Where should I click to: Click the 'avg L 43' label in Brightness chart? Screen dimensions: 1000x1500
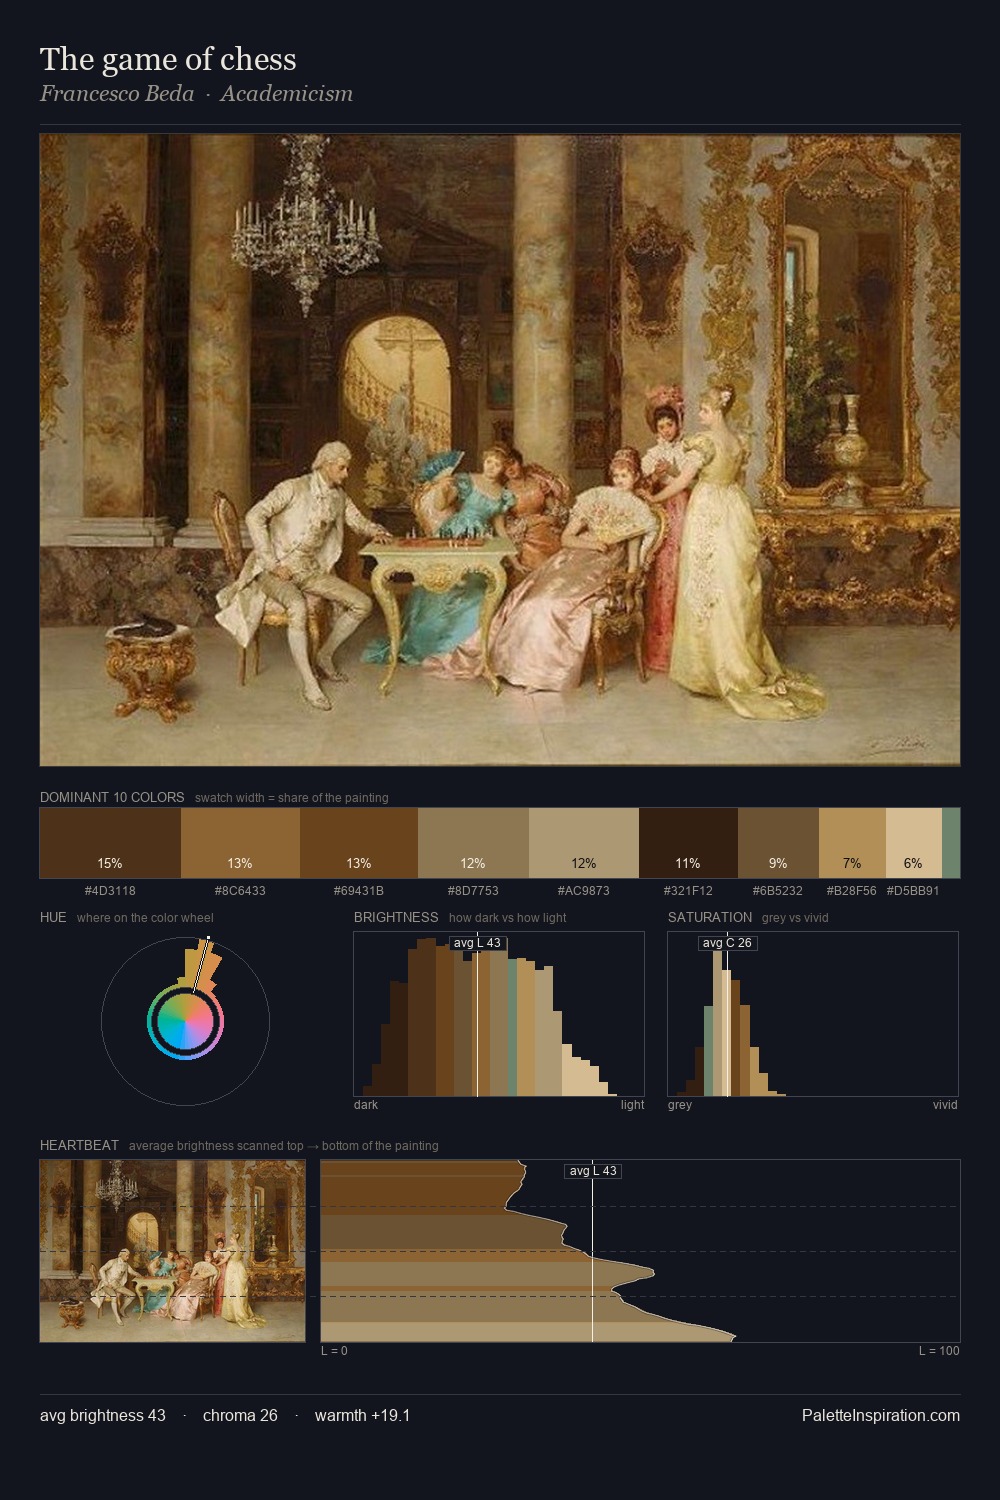coord(476,943)
